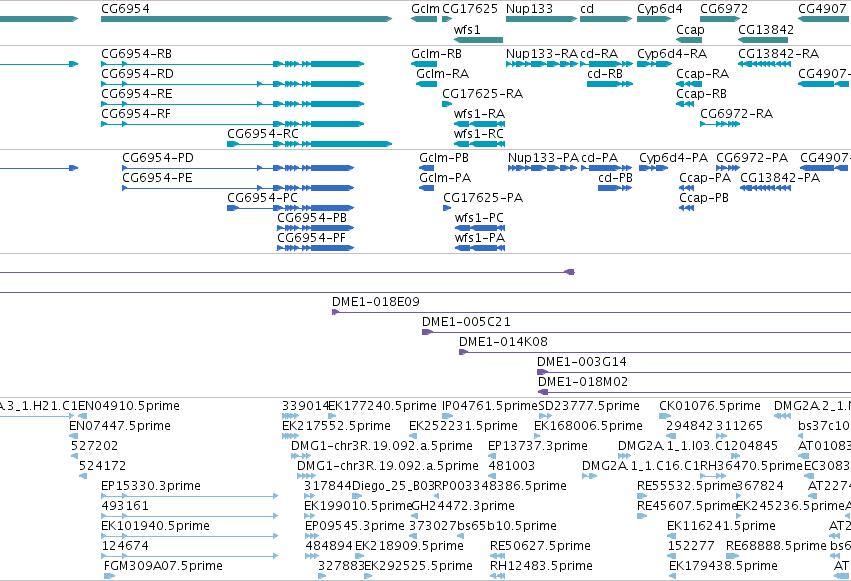Click the CG6954 gene label in the gene track
851x581 pixels.
[125, 9]
